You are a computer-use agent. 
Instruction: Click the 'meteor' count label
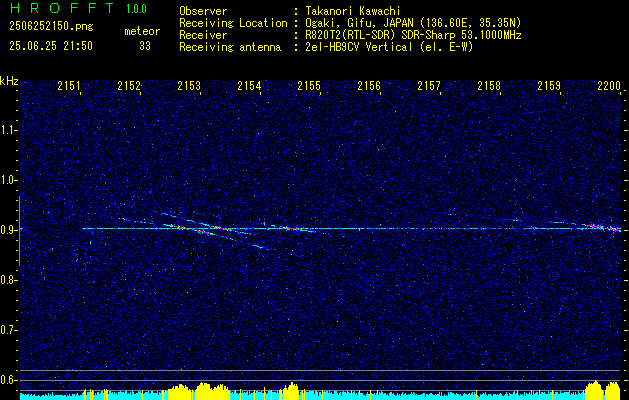click(x=142, y=31)
